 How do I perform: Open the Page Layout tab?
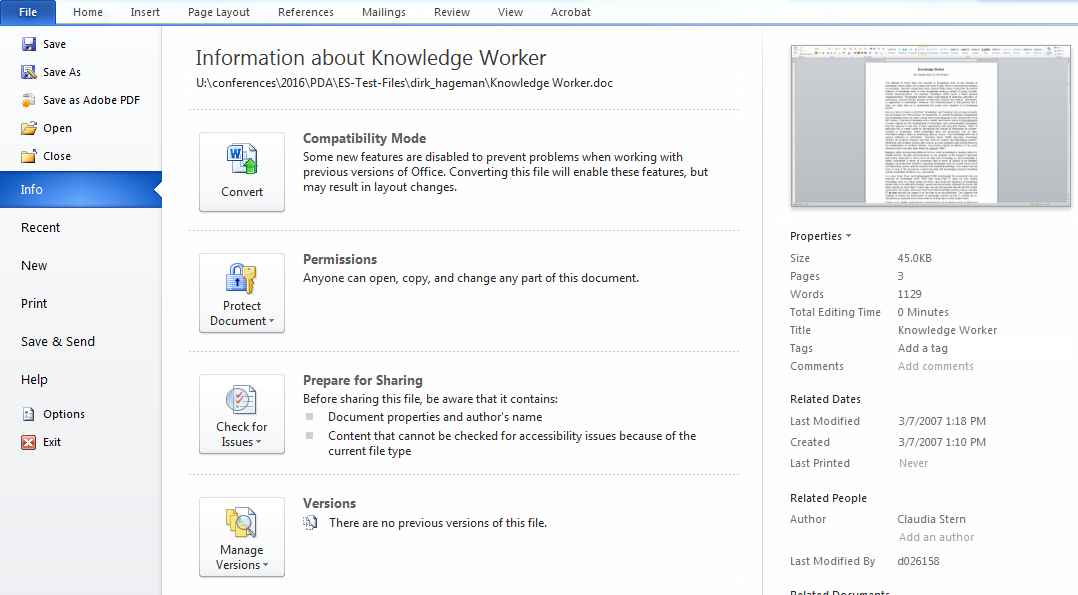coord(219,12)
